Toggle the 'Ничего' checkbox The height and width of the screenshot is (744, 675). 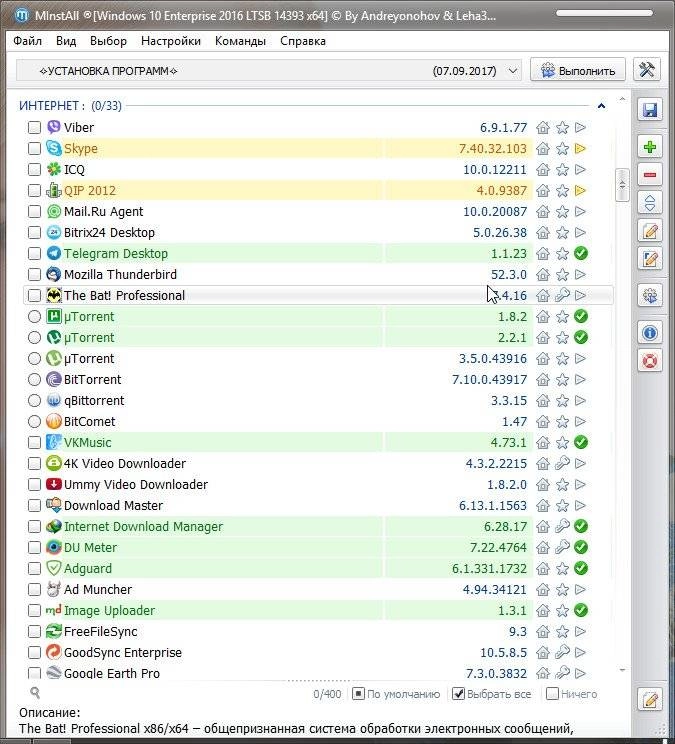(x=552, y=694)
